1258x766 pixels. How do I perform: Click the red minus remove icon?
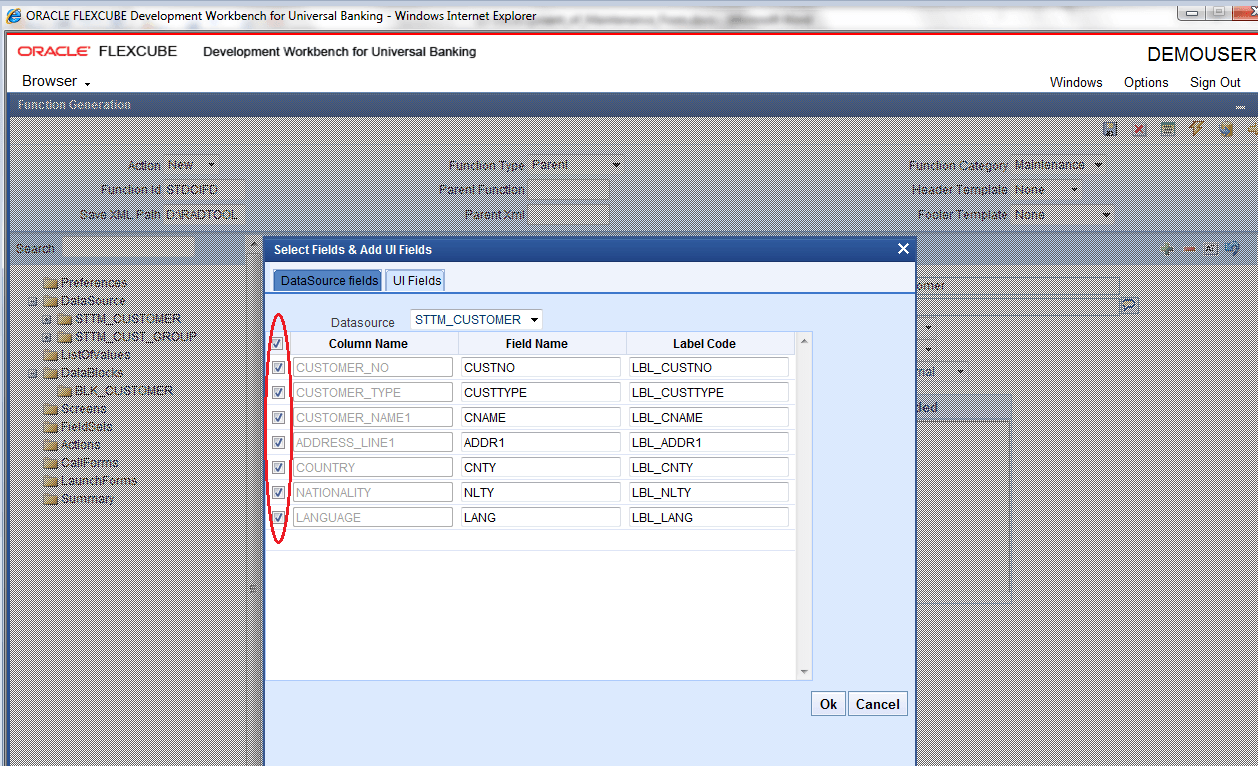coord(1189,249)
